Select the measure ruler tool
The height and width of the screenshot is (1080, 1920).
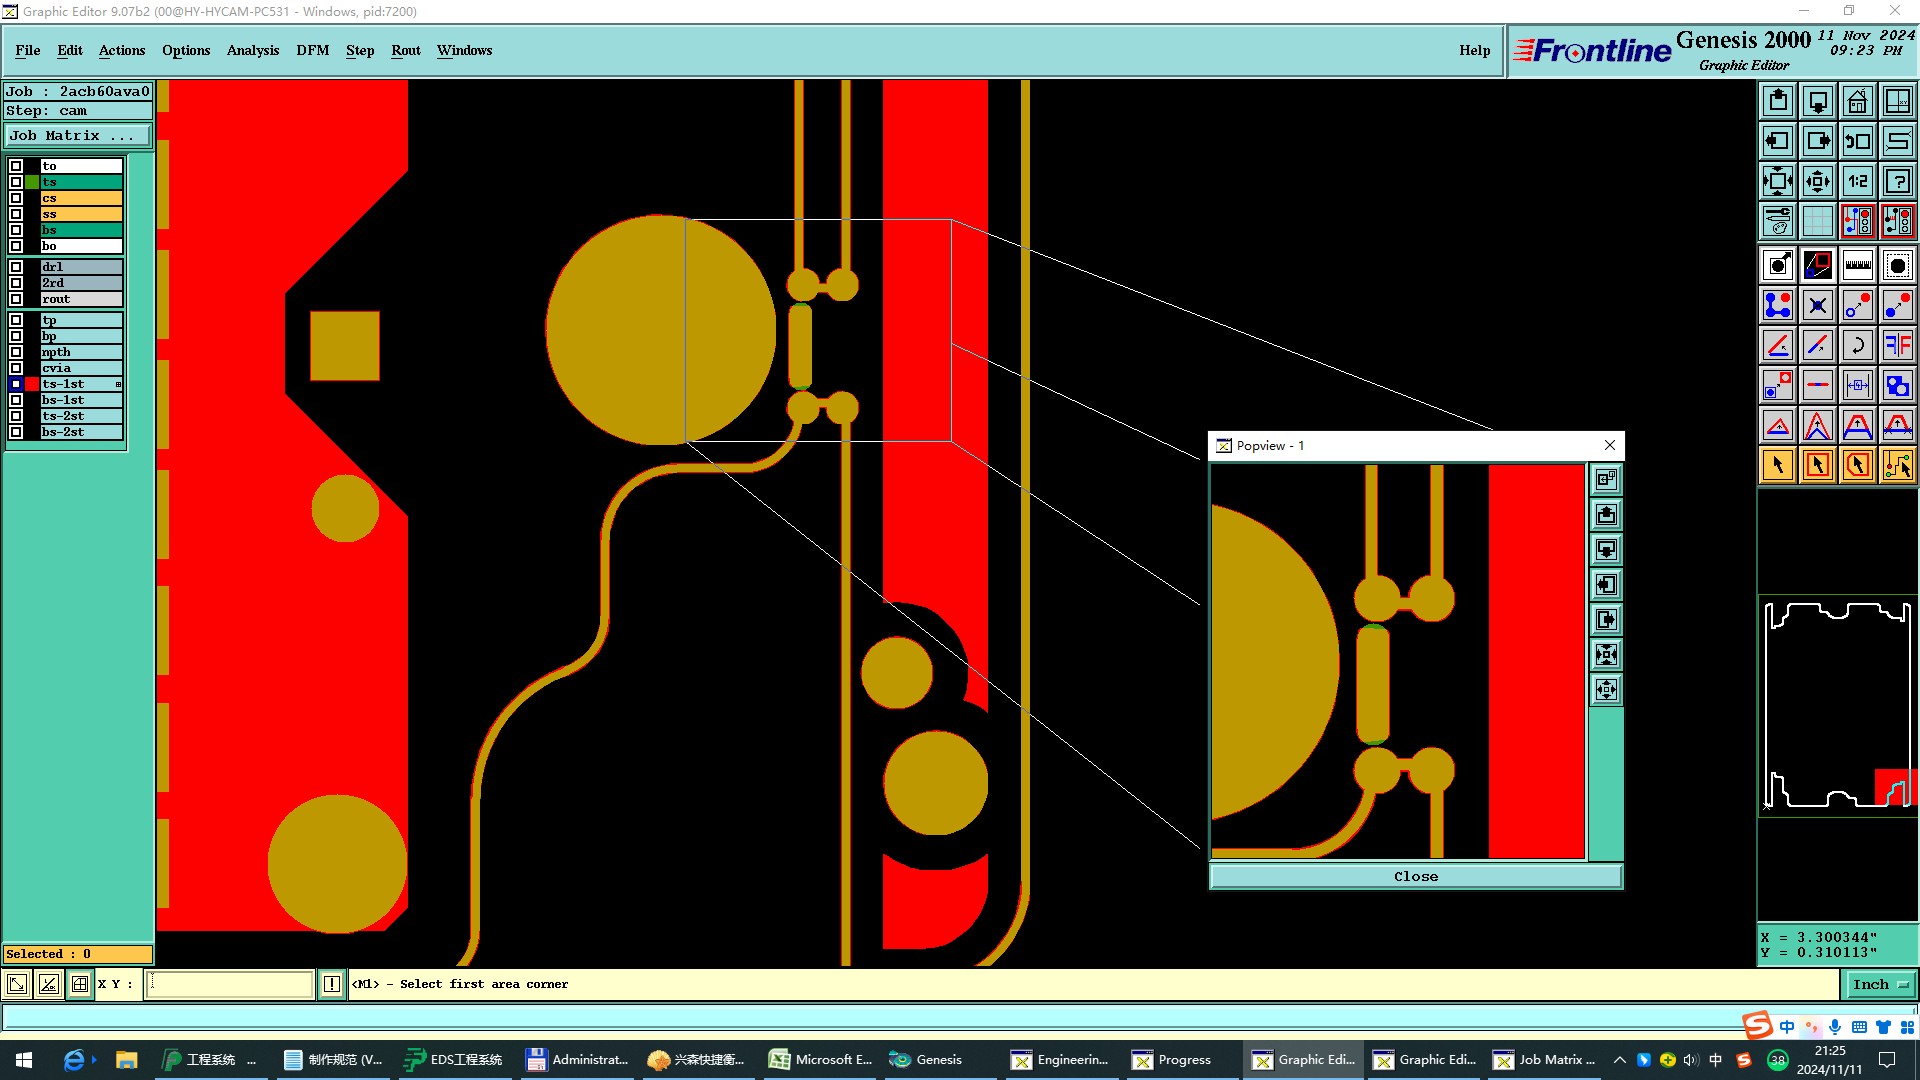[x=1857, y=265]
